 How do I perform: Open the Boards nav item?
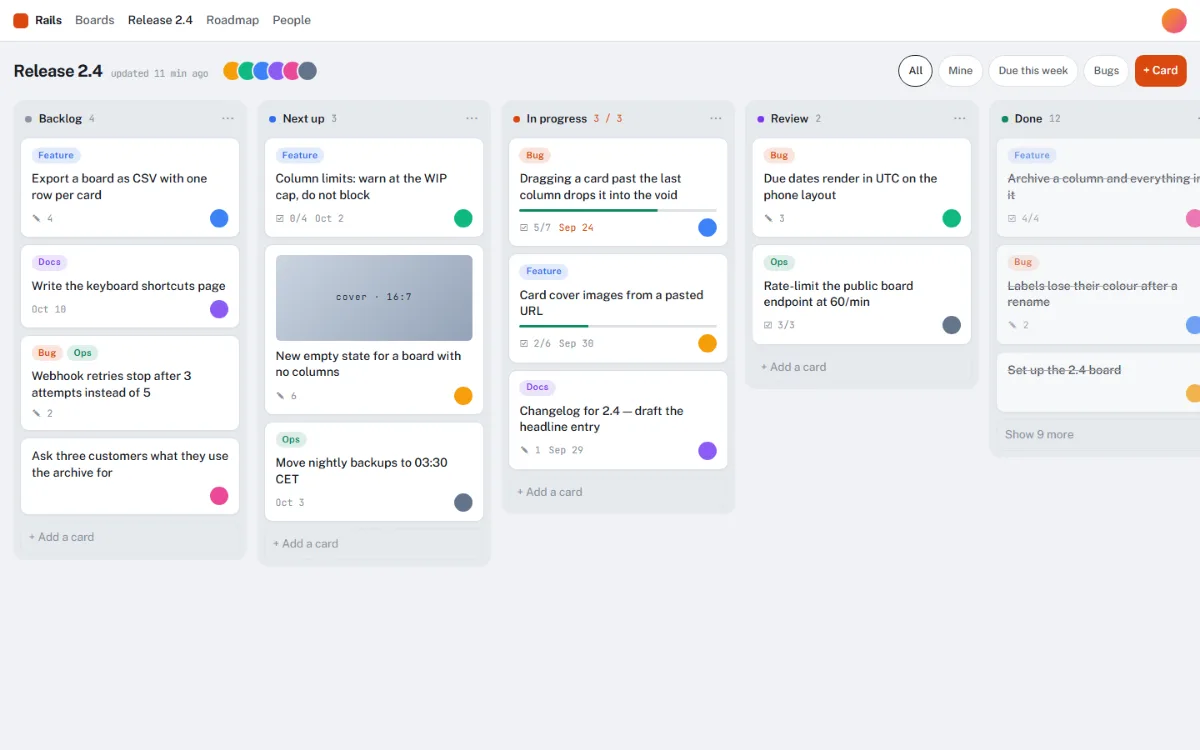point(95,20)
